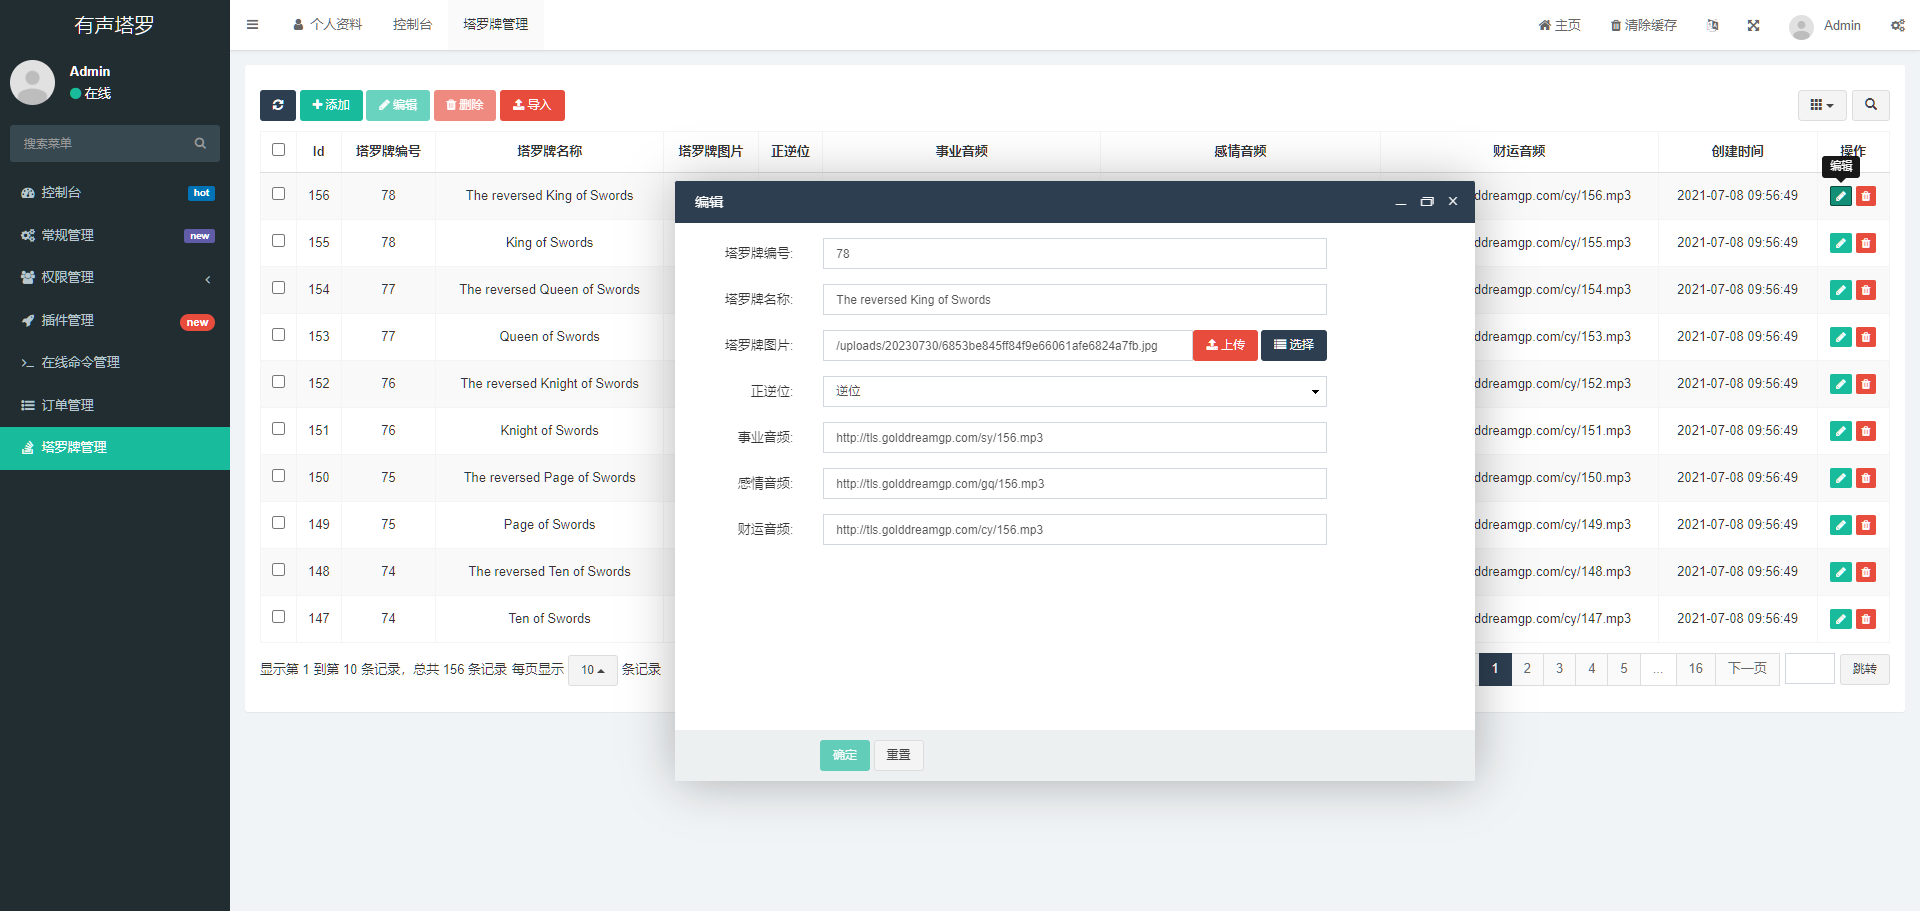Click edit pencil icon for row 152

[1840, 384]
